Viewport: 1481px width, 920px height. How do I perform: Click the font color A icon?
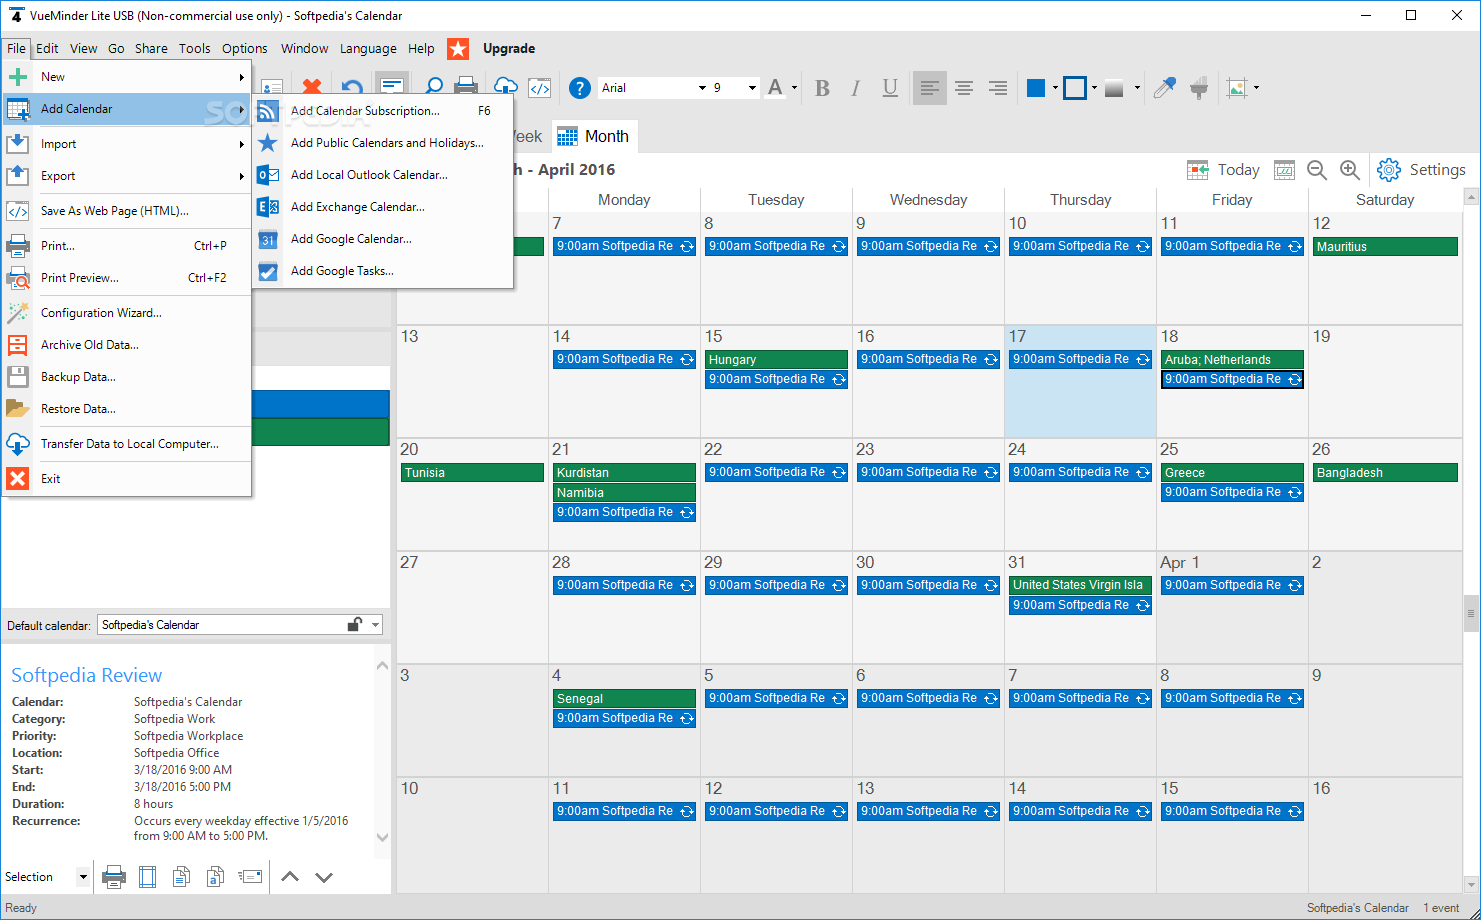tap(776, 88)
